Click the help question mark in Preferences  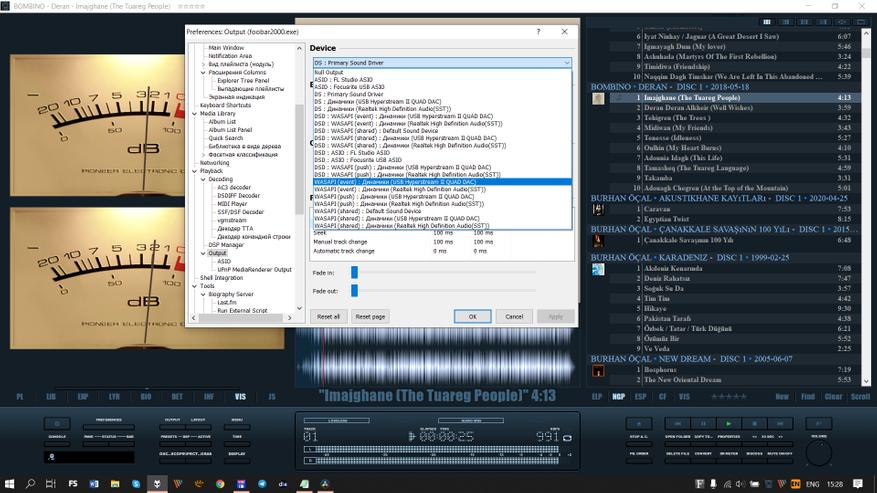pyautogui.click(x=538, y=32)
